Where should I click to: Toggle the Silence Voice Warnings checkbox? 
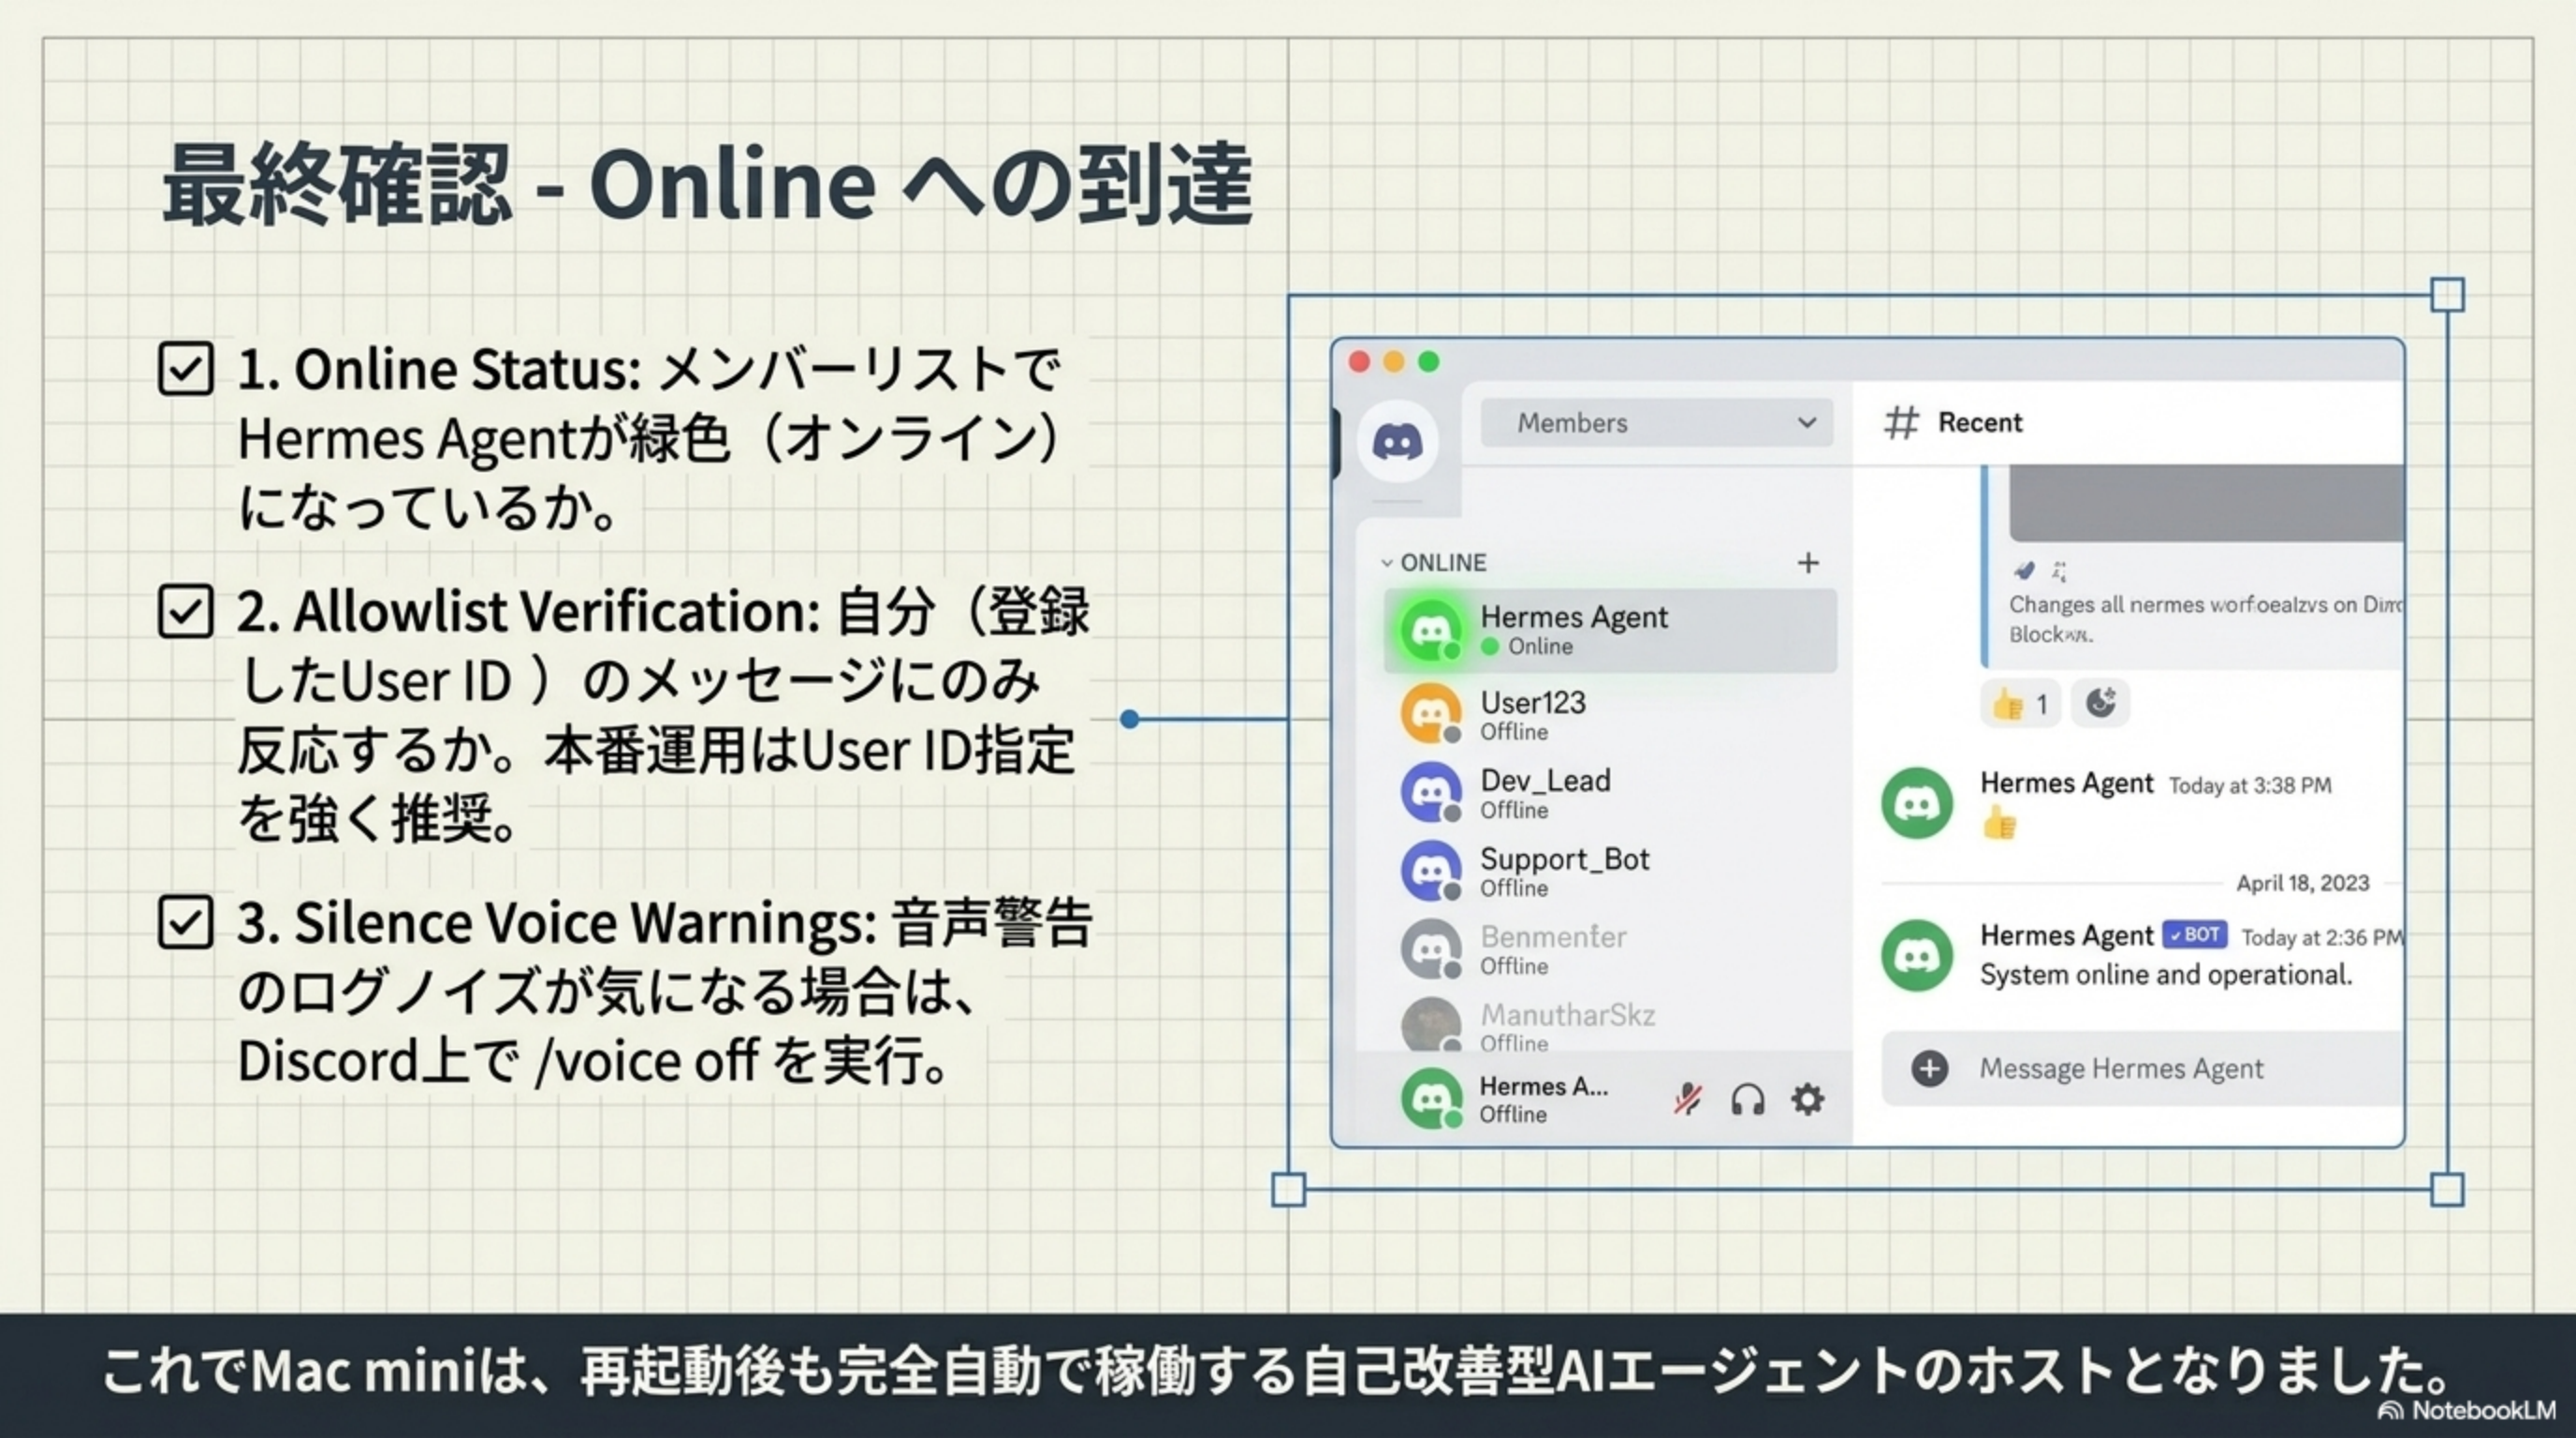tap(186, 922)
